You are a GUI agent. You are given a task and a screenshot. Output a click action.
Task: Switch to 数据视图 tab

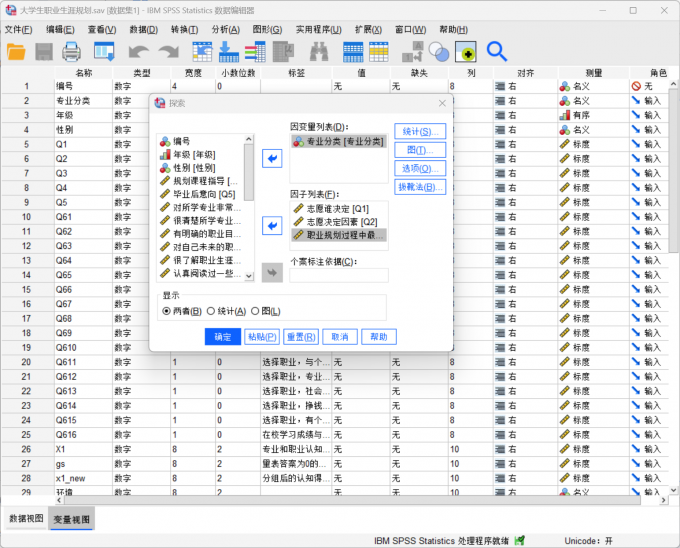point(26,519)
